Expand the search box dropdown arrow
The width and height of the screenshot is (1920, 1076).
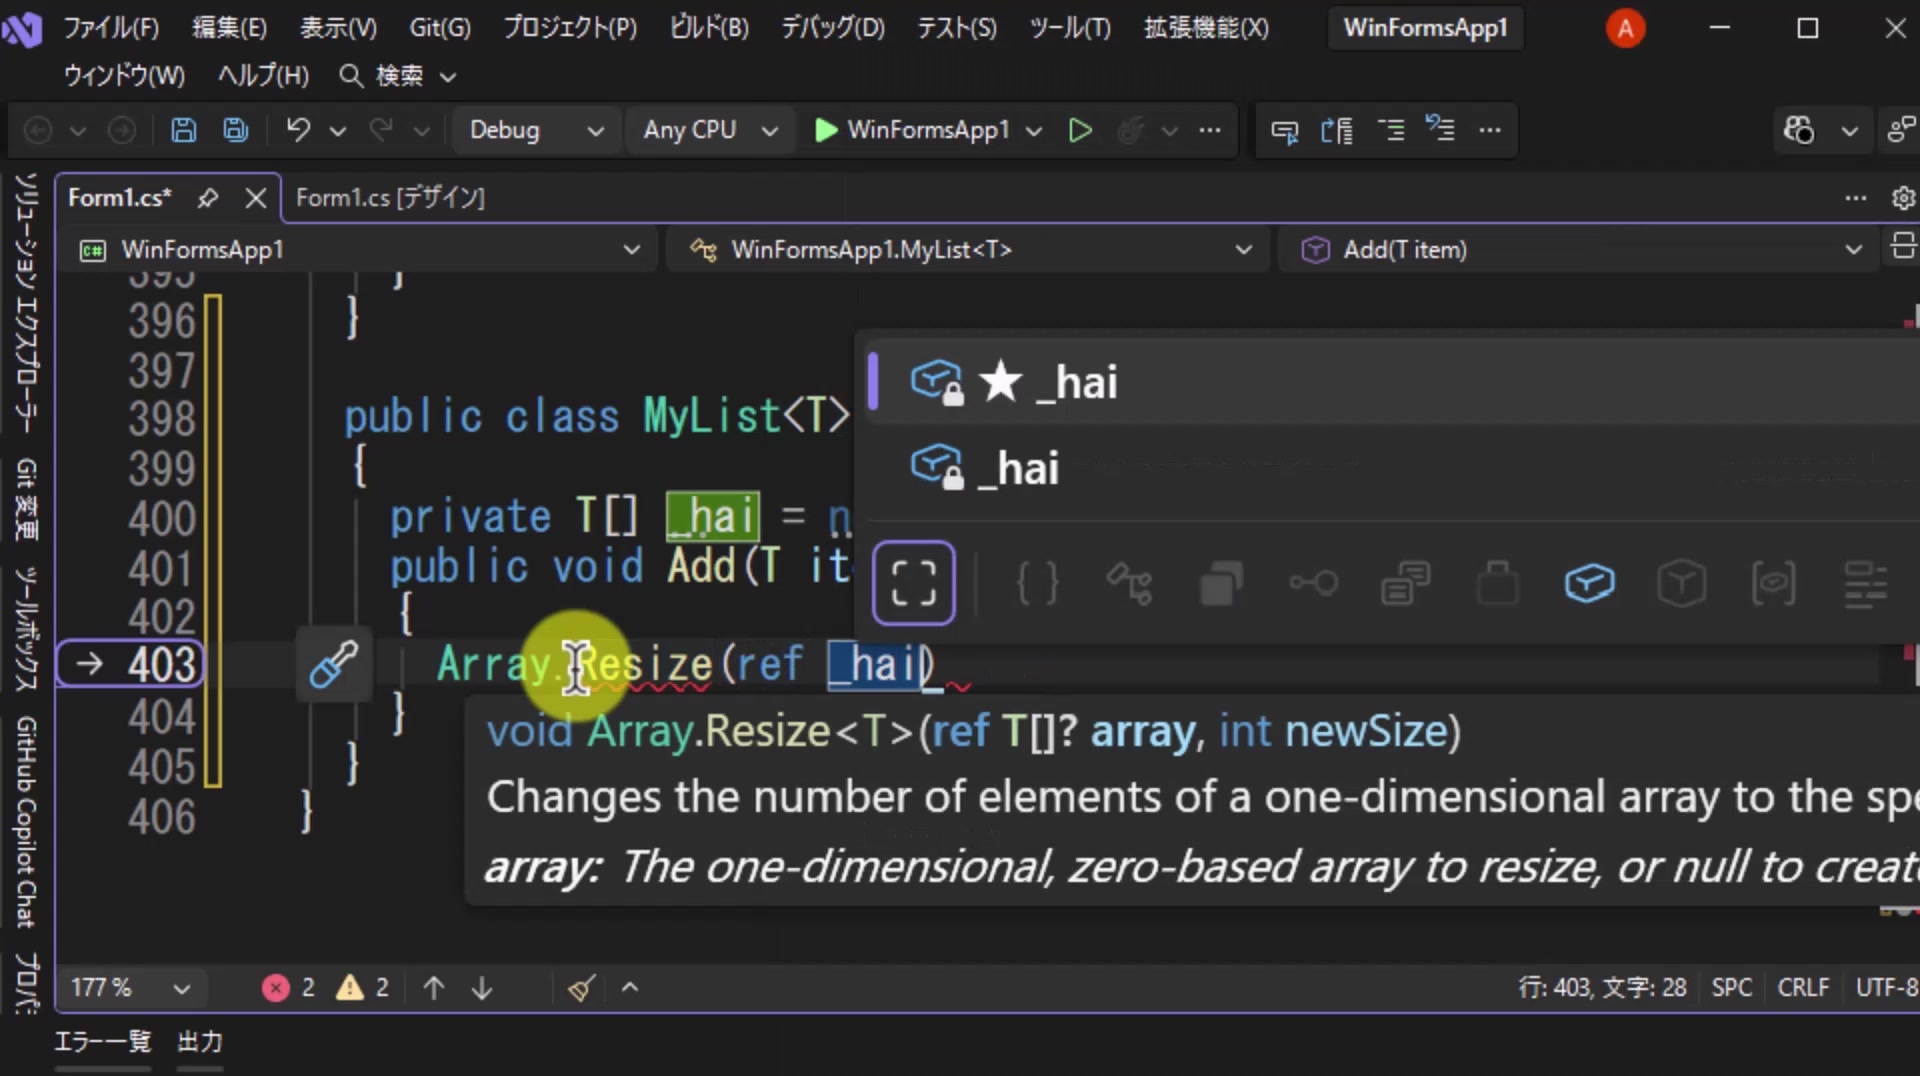pos(448,76)
